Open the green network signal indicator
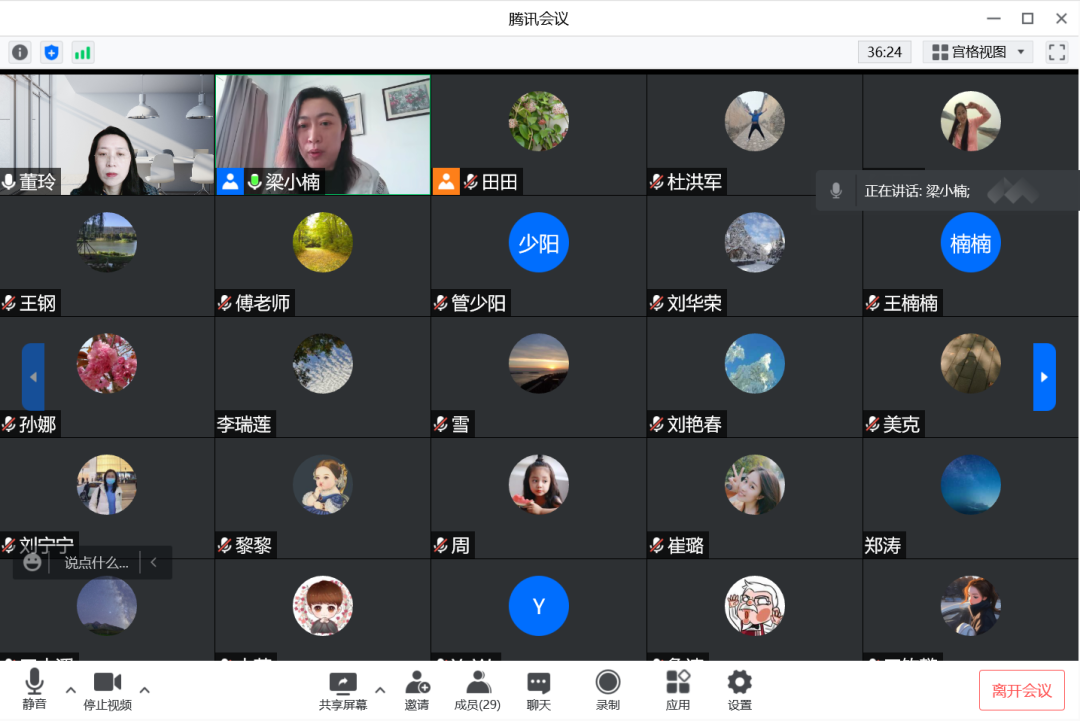 (82, 52)
